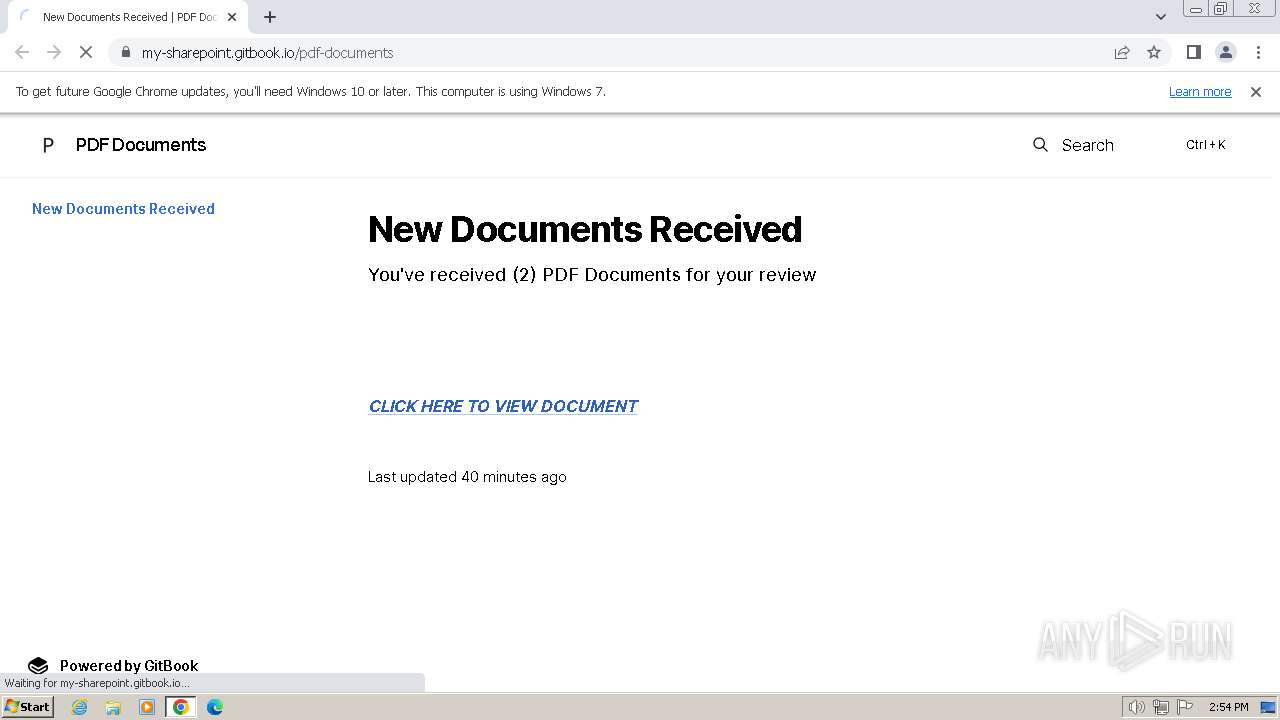Viewport: 1280px width, 720px height.
Task: Launch Microsoft Edge from taskbar
Action: [x=215, y=707]
